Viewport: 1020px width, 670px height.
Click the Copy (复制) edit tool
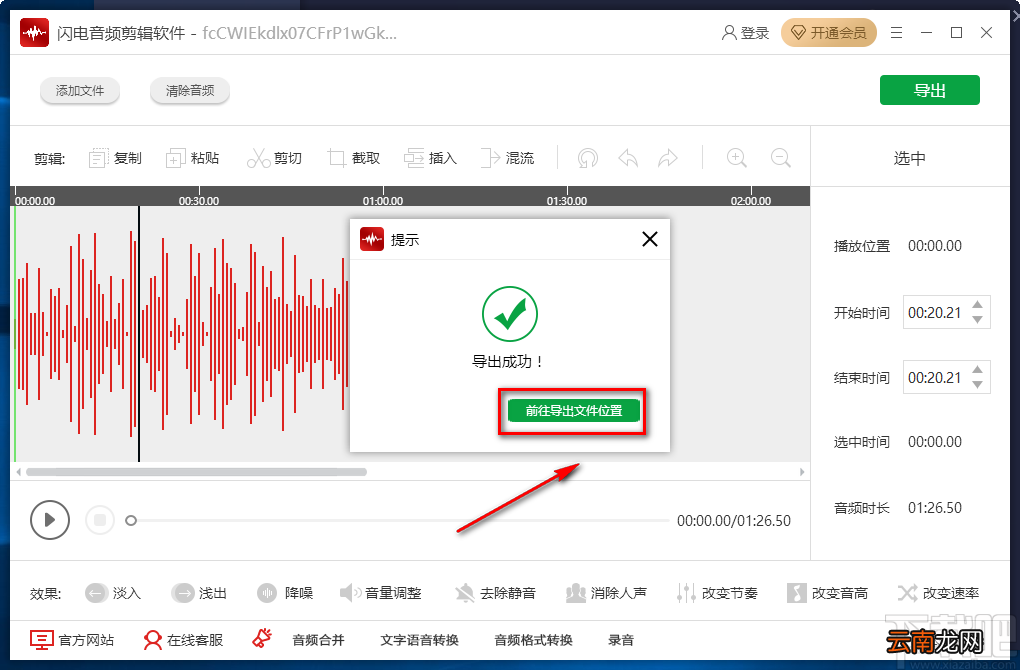(115, 158)
